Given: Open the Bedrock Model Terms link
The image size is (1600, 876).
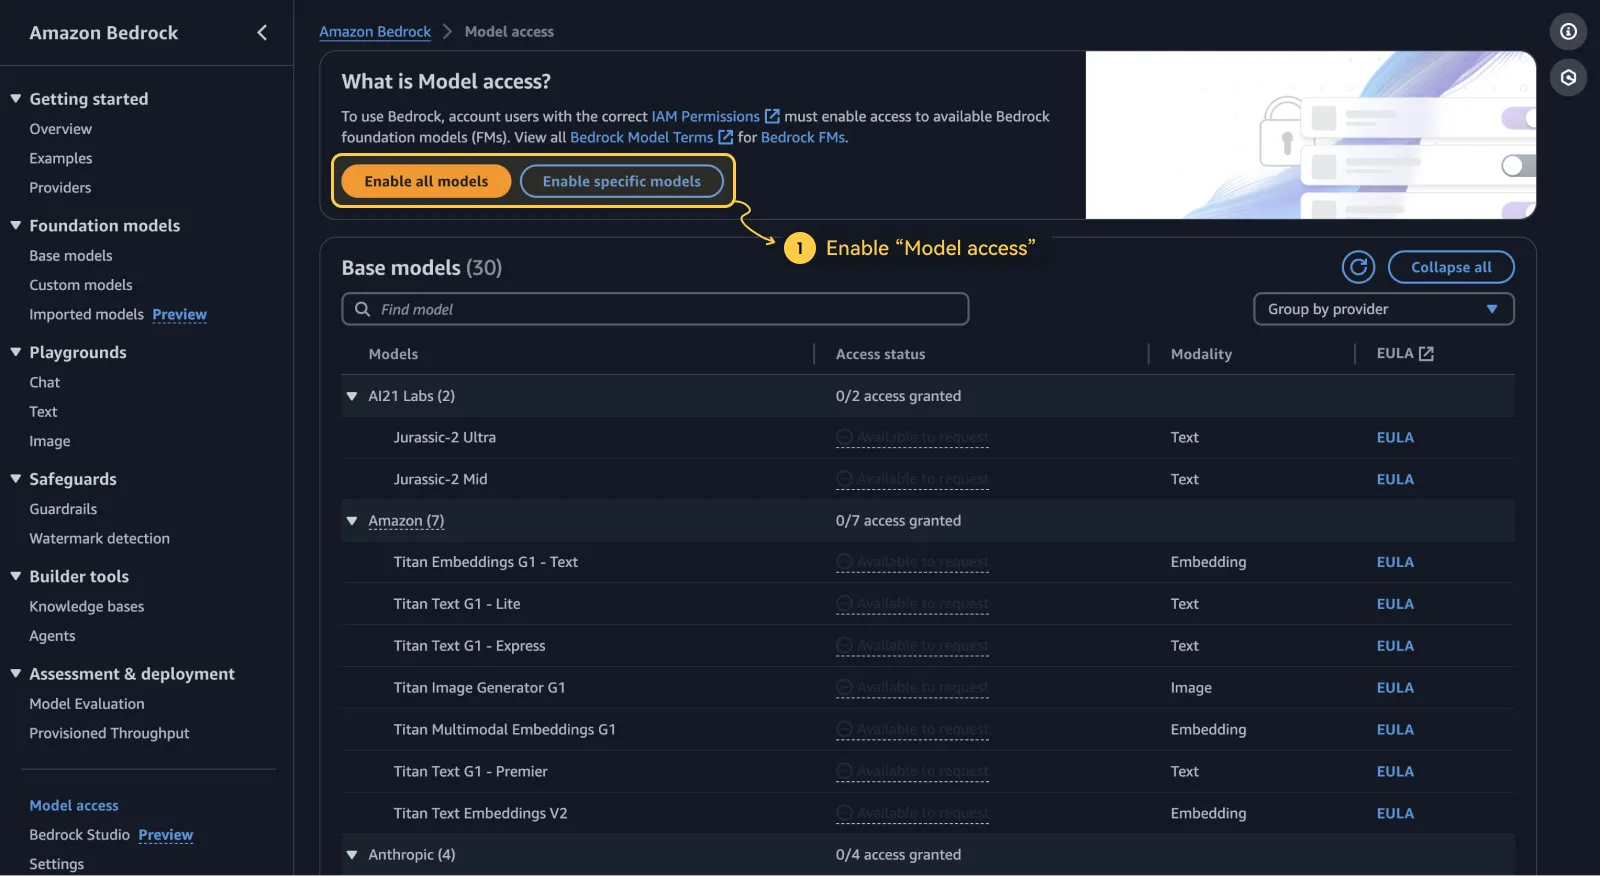Looking at the screenshot, I should click(x=642, y=138).
